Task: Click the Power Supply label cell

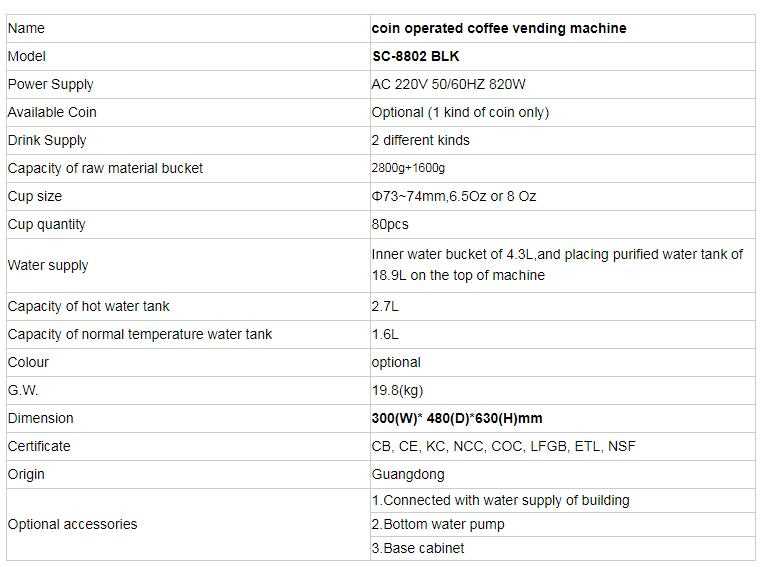Action: (51, 84)
